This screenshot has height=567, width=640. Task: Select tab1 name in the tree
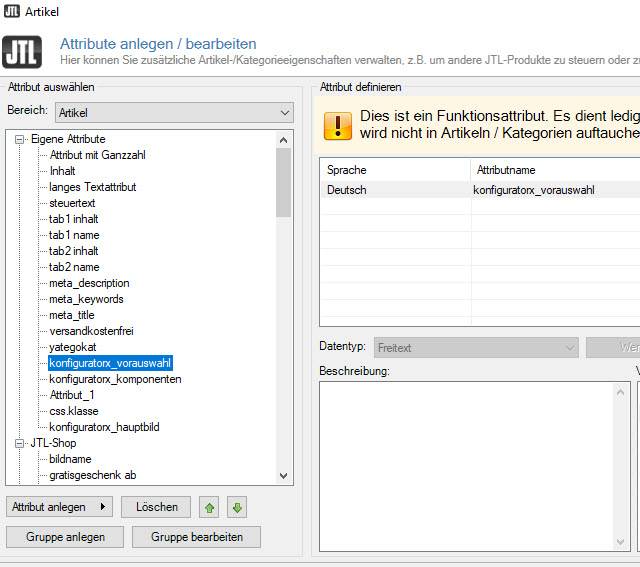(74, 235)
